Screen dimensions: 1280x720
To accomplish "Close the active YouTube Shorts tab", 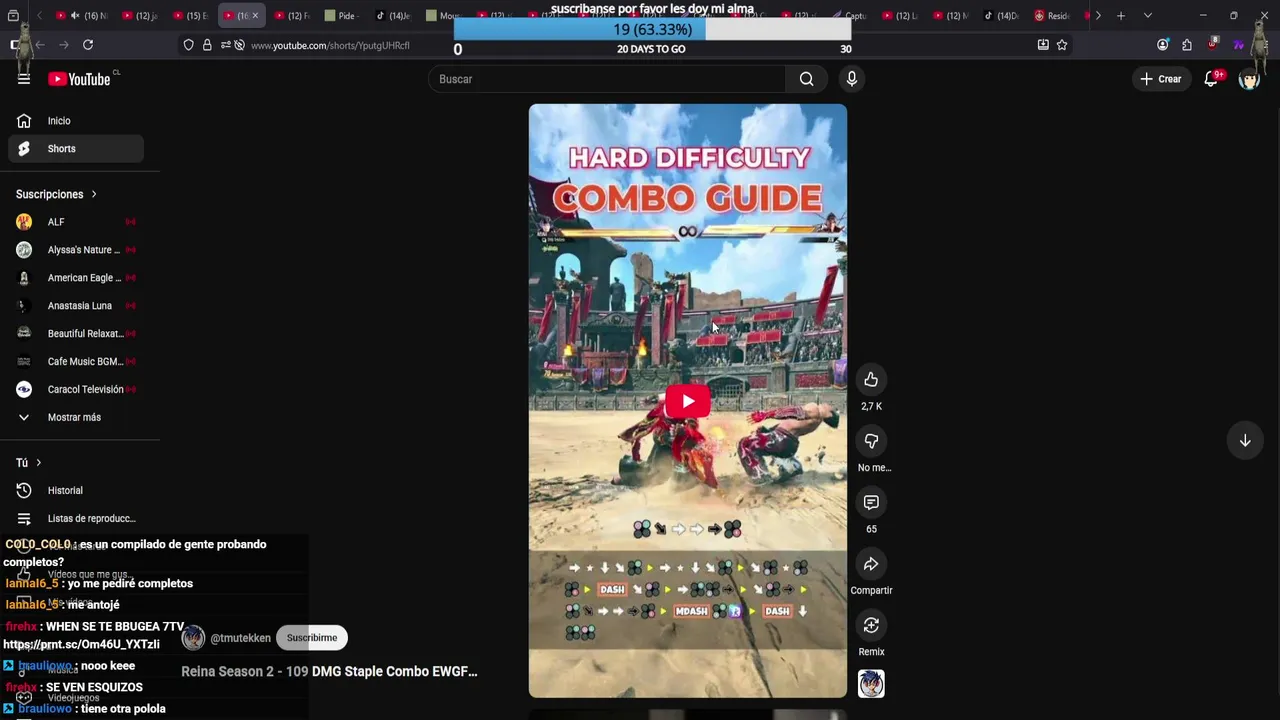I will click(x=255, y=16).
